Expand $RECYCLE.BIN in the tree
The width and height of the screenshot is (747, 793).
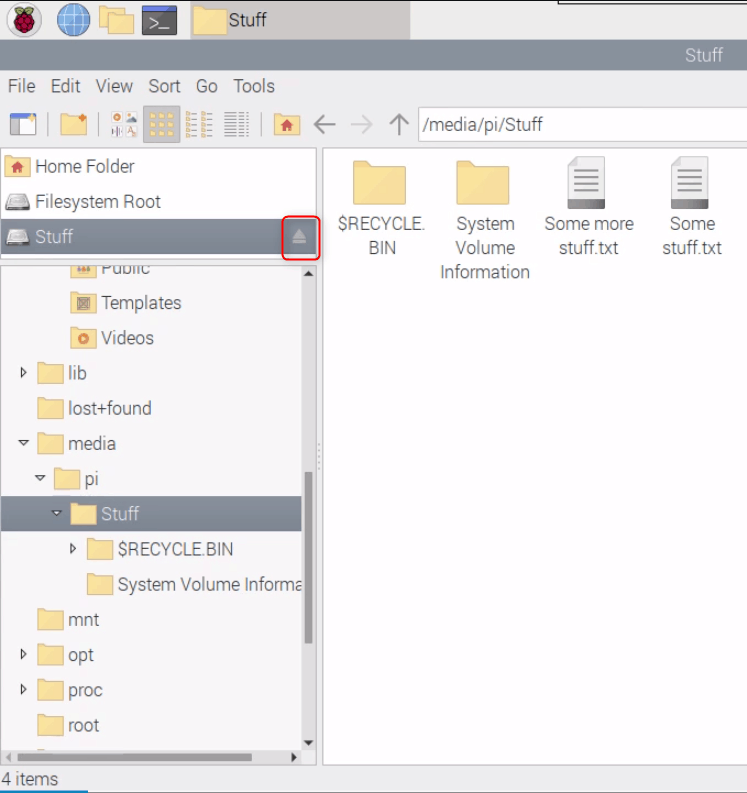click(73, 549)
